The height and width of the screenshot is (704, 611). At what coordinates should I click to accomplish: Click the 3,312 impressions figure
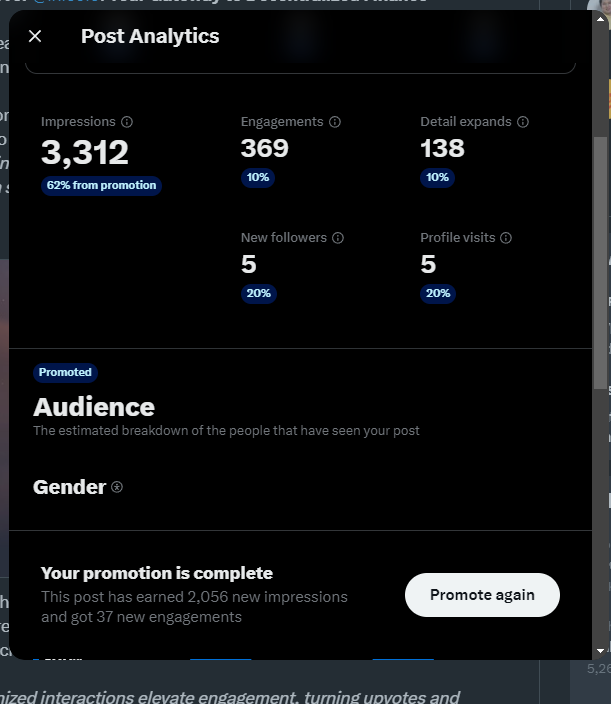tap(85, 153)
